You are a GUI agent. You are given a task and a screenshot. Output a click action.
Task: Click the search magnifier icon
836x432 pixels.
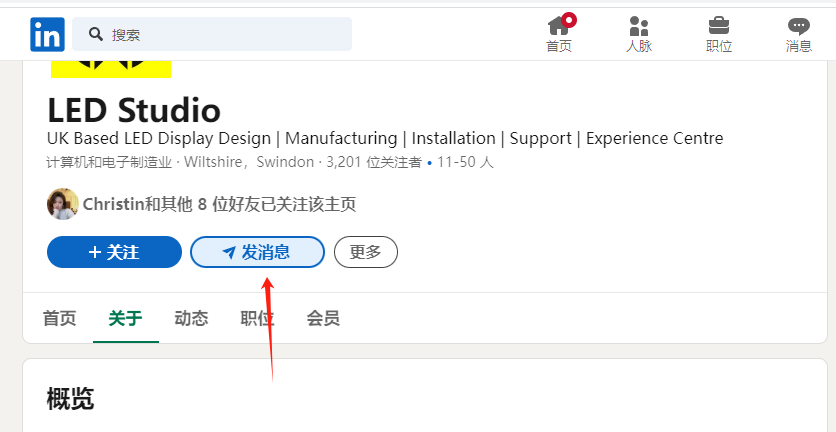point(96,34)
